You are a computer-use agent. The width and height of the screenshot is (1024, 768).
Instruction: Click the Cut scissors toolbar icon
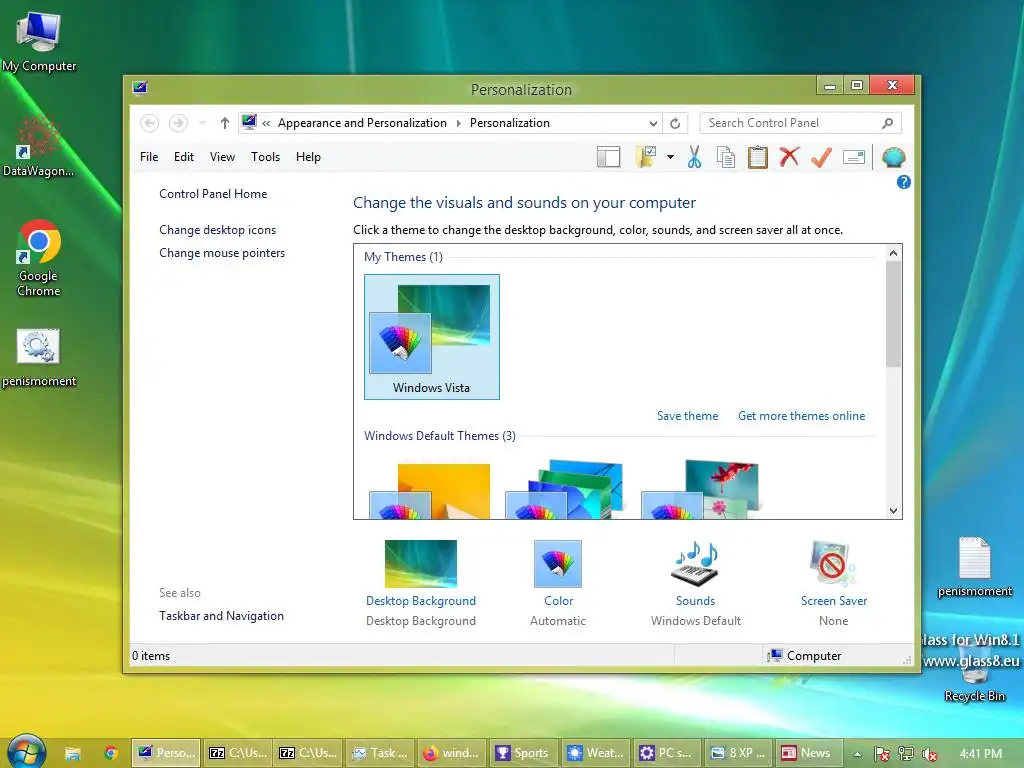pyautogui.click(x=694, y=157)
